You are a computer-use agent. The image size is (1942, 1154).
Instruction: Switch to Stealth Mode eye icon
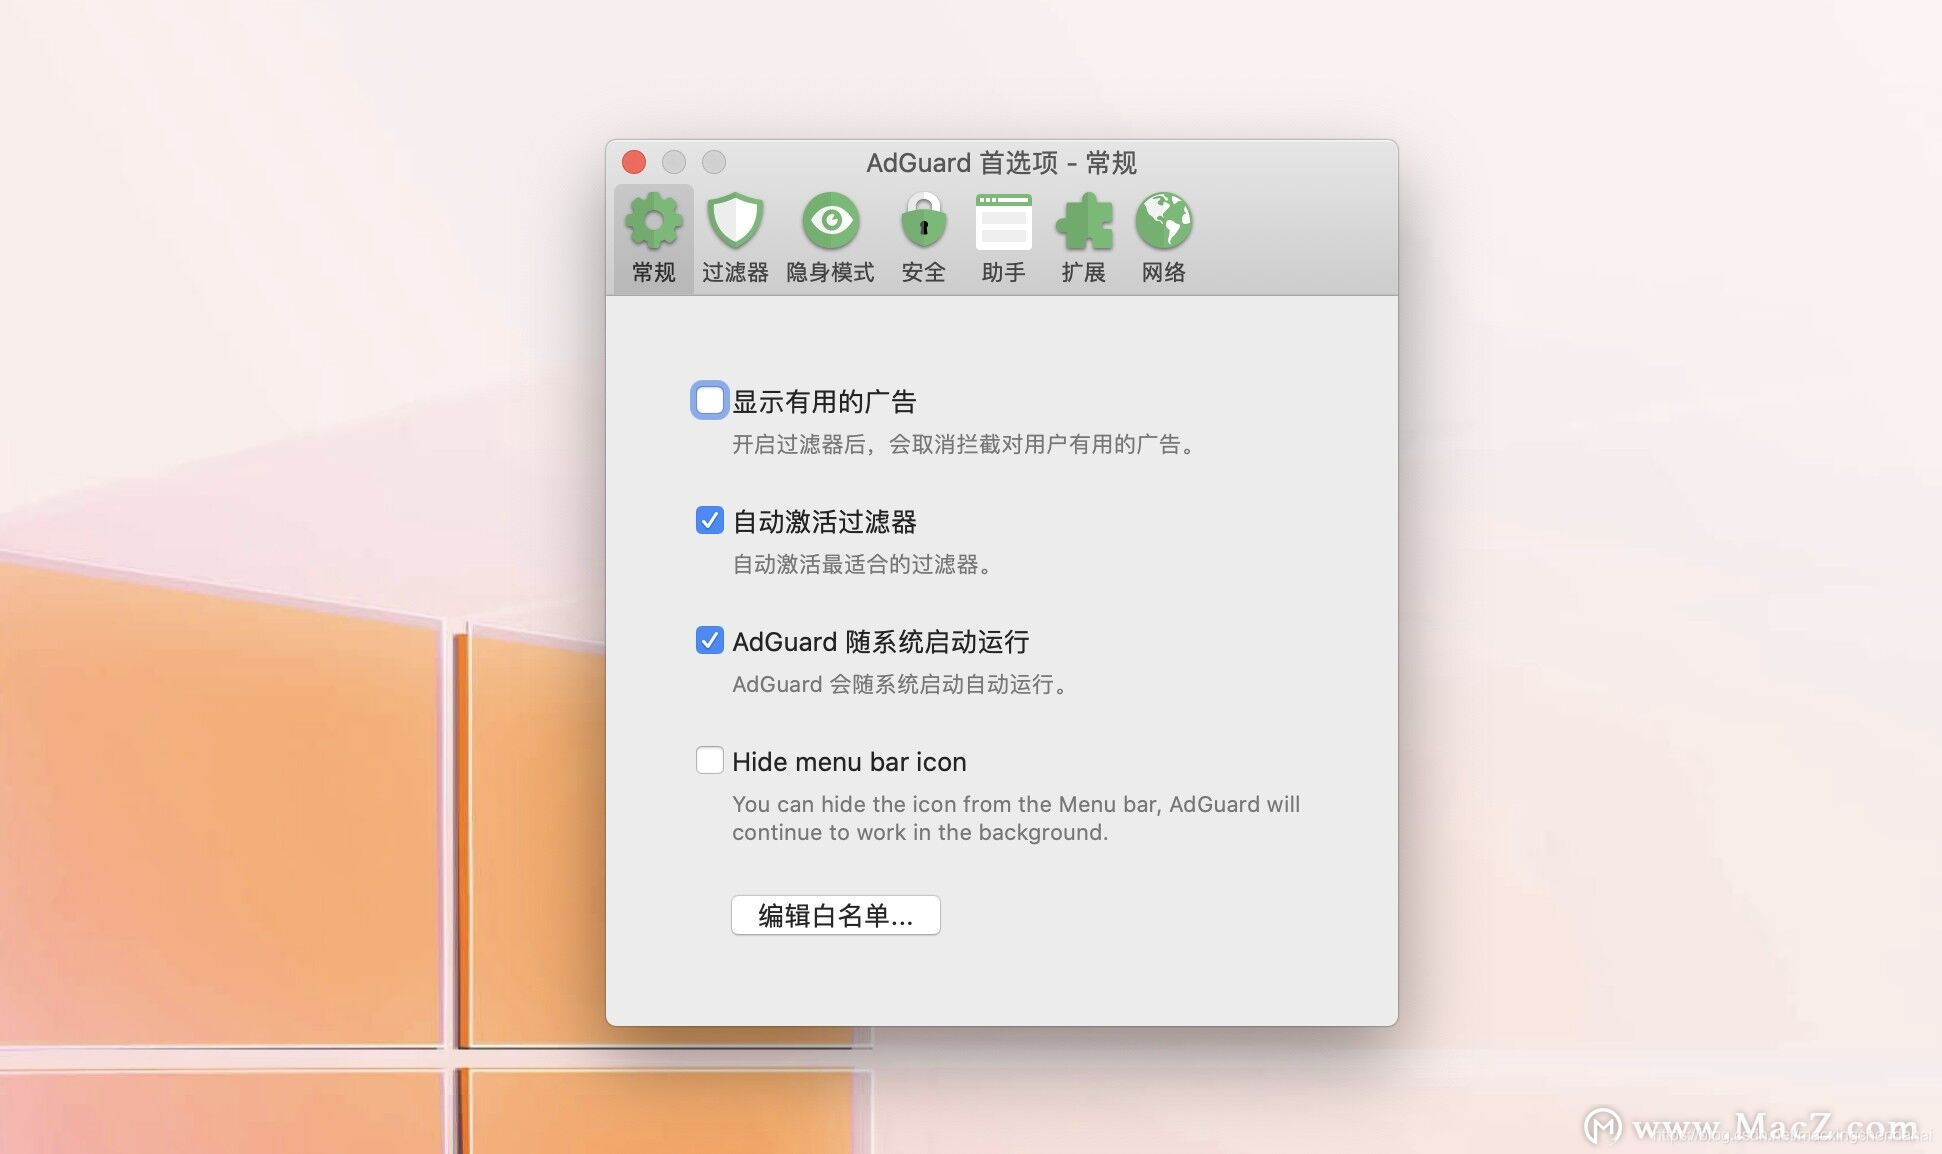click(x=830, y=222)
